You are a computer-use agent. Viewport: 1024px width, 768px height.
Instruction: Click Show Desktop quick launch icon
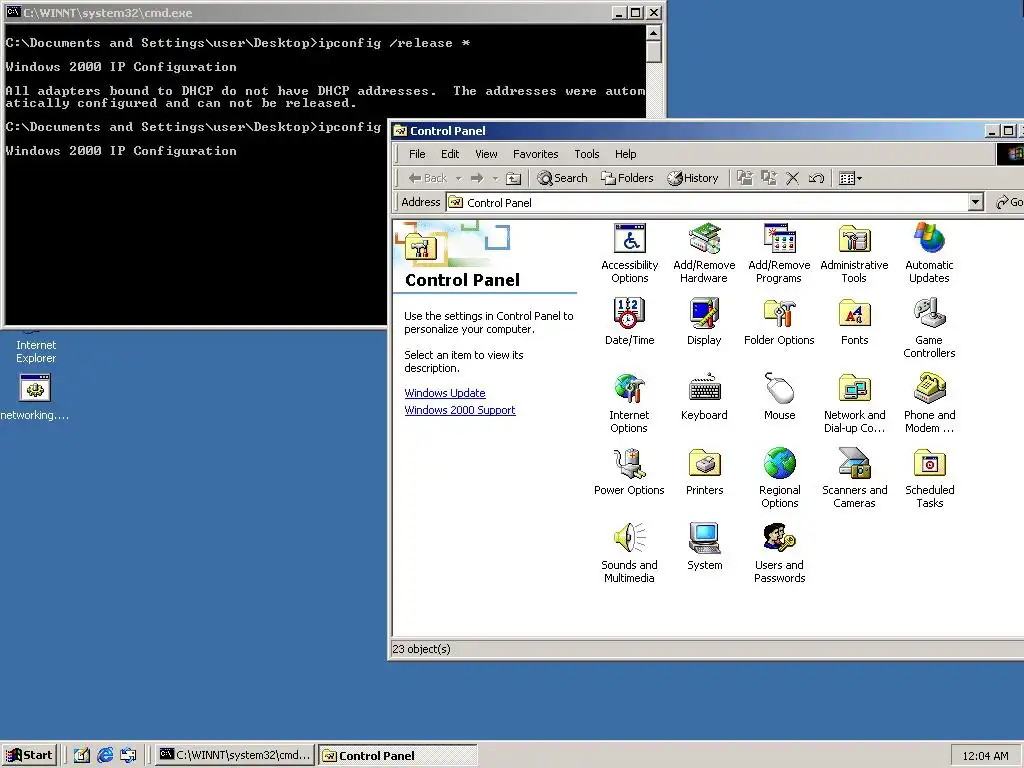(81, 755)
